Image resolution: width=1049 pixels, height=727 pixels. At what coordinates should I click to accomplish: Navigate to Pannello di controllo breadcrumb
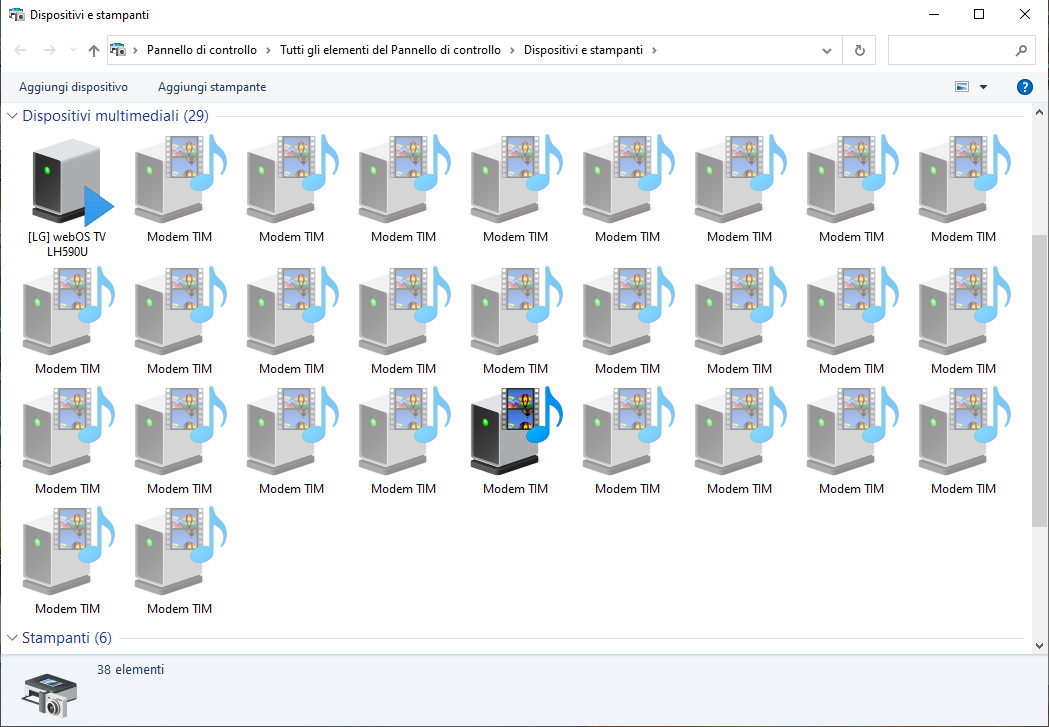click(x=202, y=50)
